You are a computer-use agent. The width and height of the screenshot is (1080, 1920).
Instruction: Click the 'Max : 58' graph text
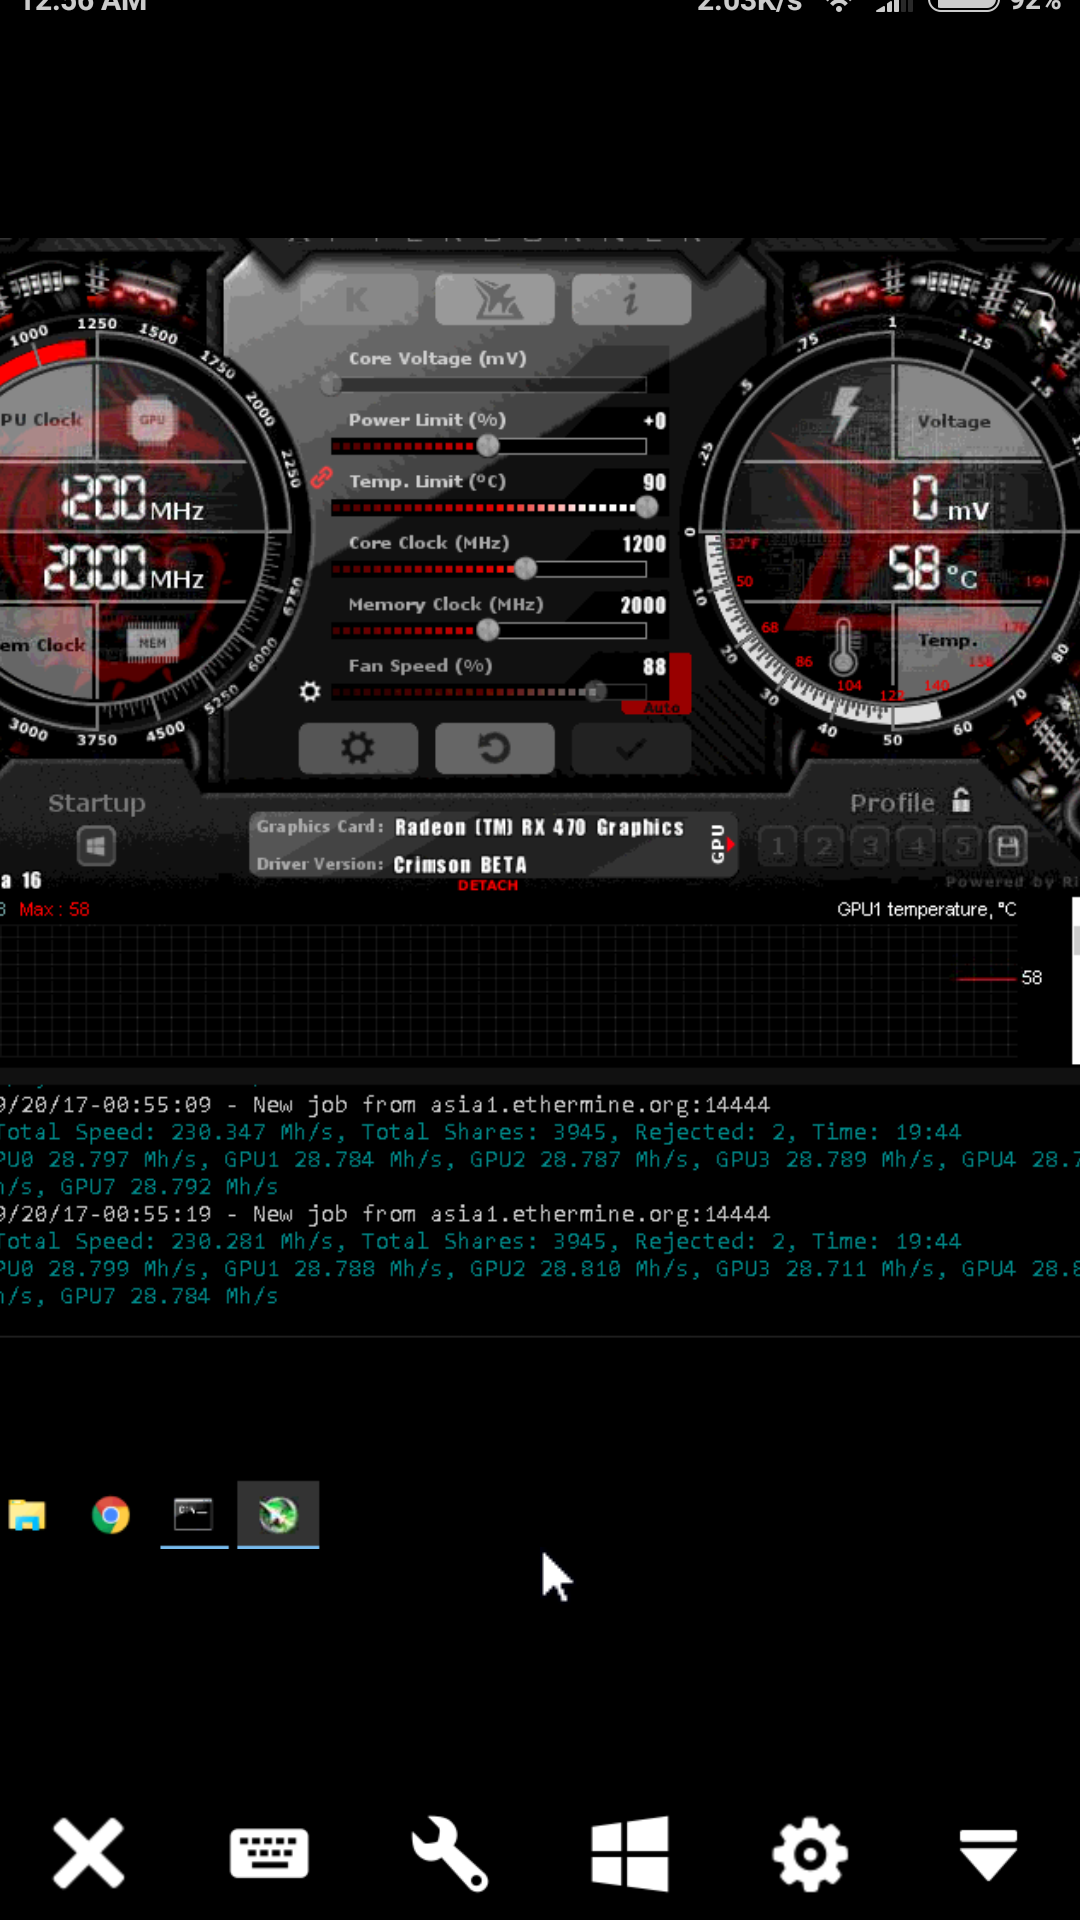click(x=54, y=909)
